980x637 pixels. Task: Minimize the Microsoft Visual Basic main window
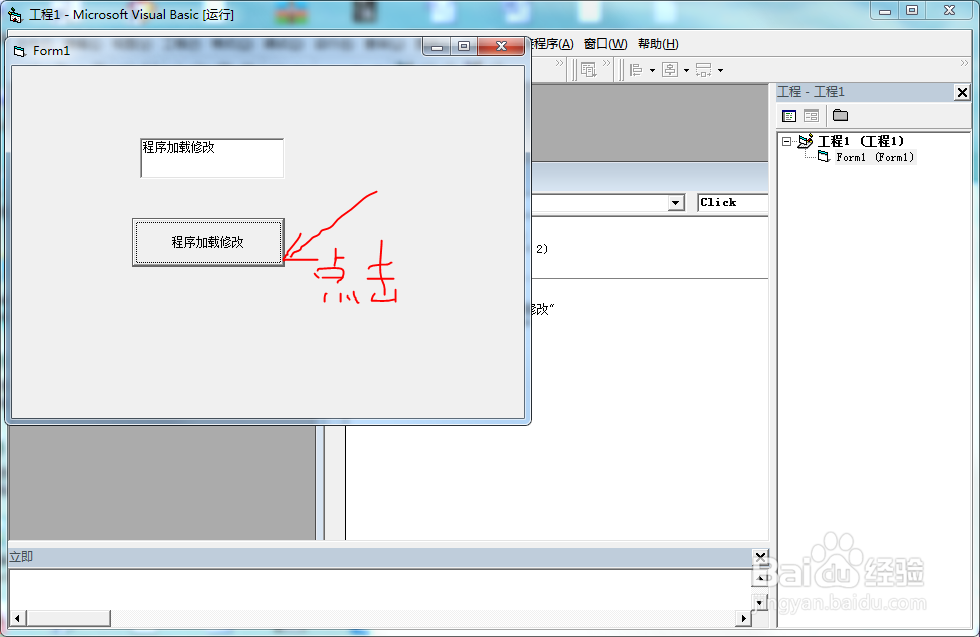[x=885, y=11]
